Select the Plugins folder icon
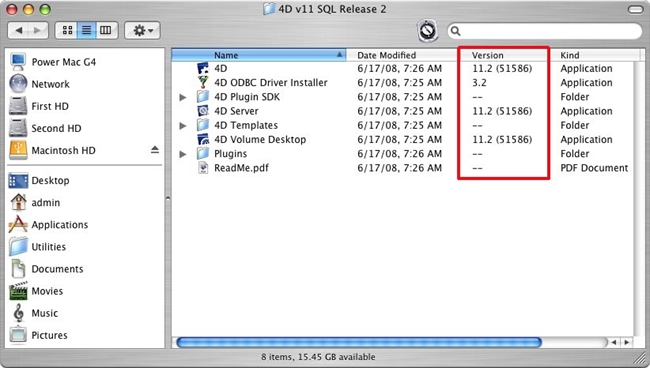650x368 pixels. [203, 153]
